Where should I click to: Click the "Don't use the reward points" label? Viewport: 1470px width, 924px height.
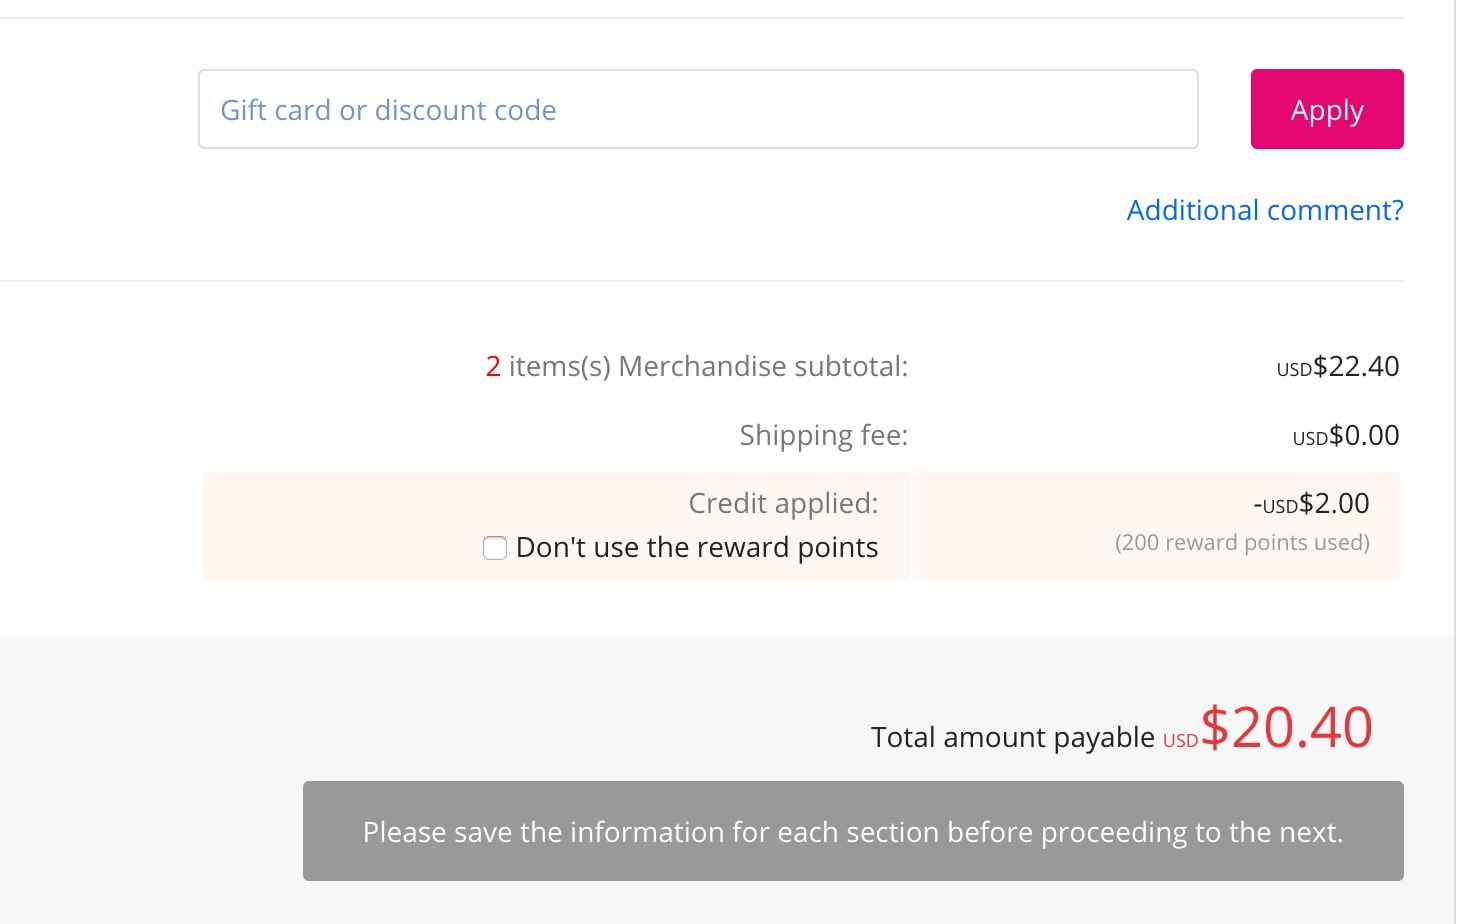[x=697, y=548]
